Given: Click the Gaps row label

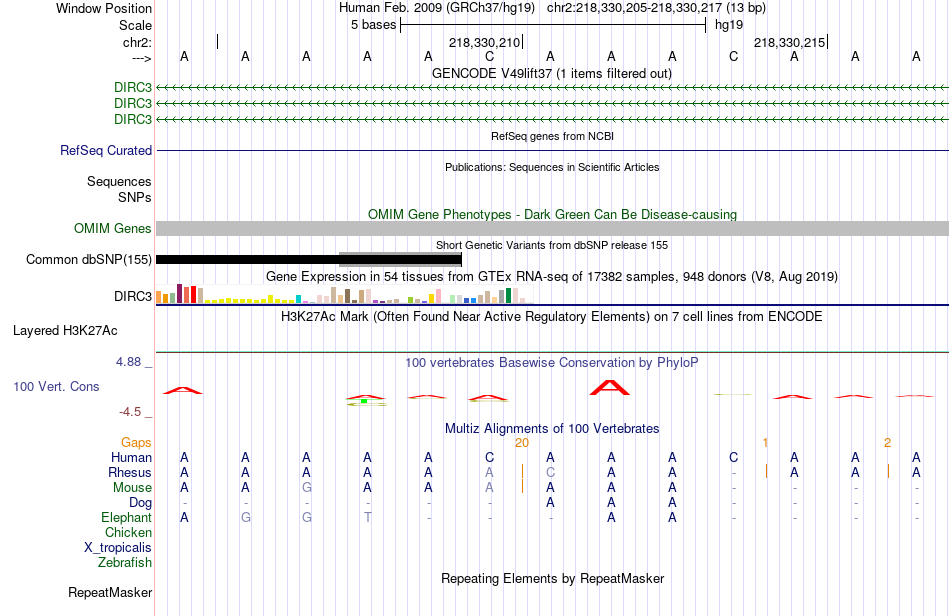Looking at the screenshot, I should pos(136,442).
